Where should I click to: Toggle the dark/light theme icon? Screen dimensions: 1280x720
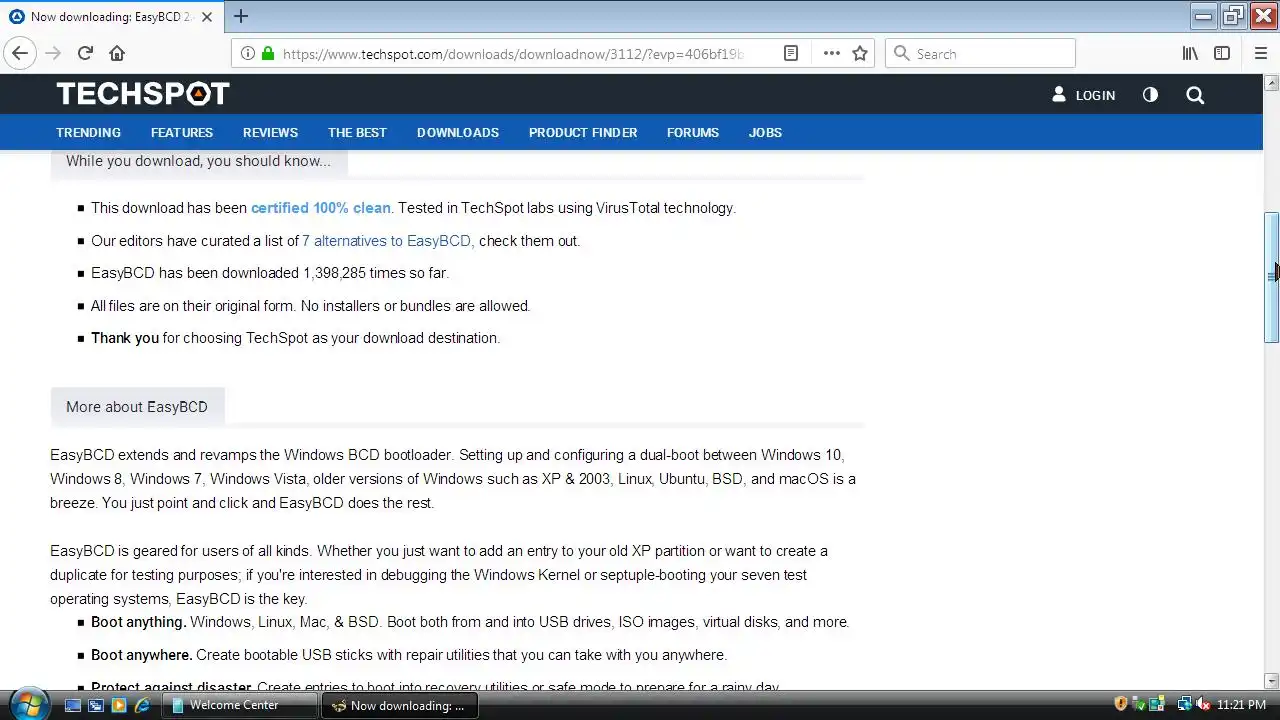1150,95
